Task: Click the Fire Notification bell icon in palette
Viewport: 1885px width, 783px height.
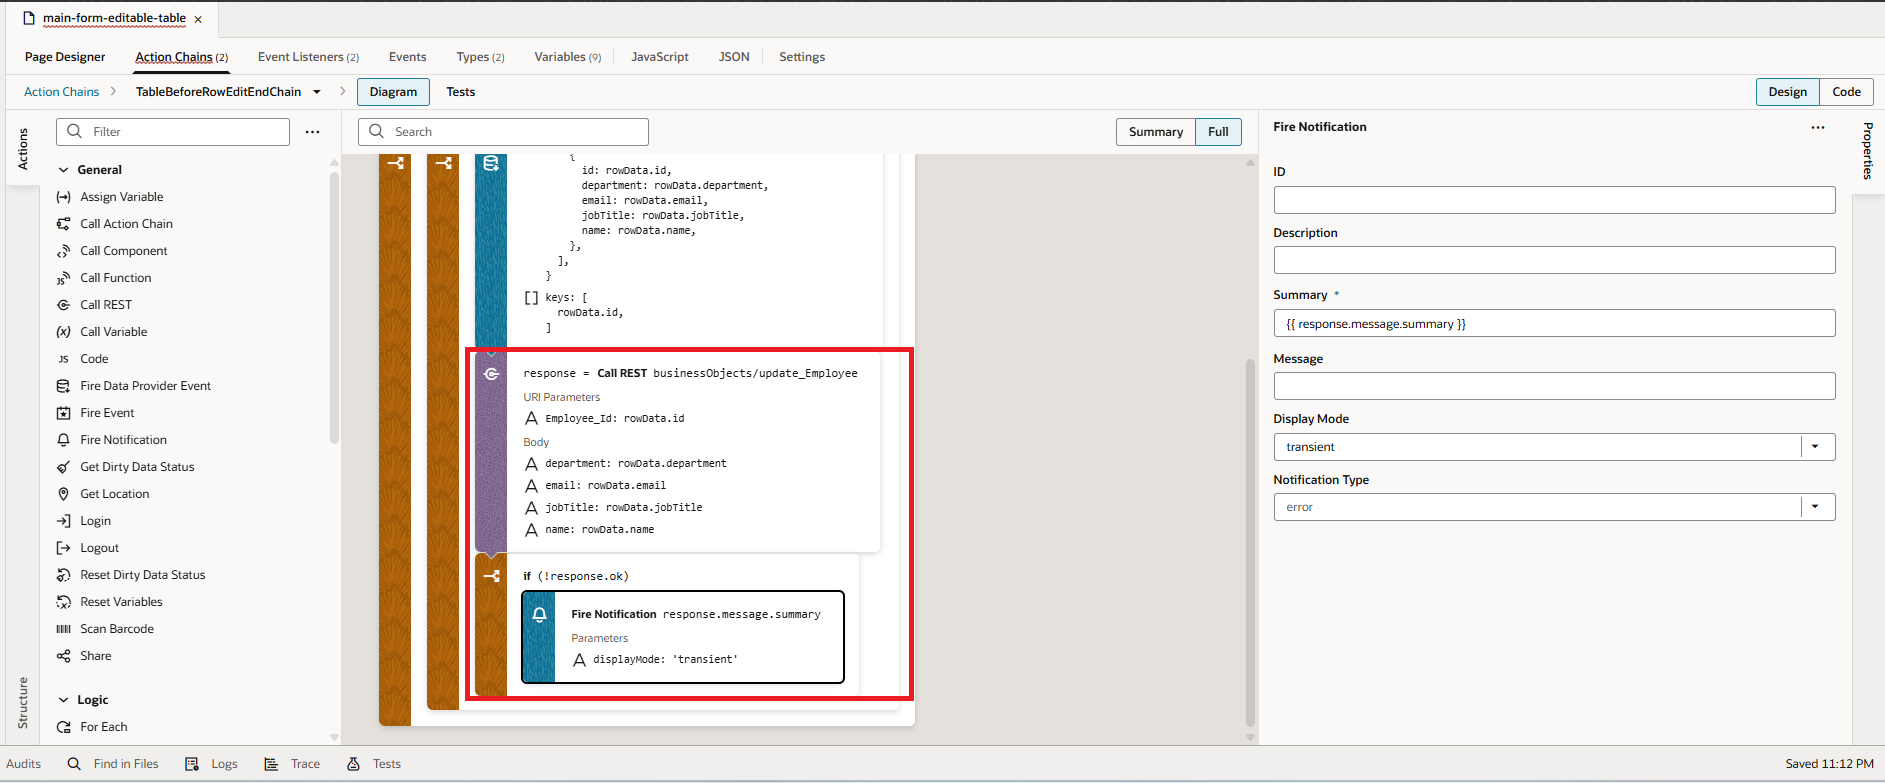Action: click(x=64, y=440)
